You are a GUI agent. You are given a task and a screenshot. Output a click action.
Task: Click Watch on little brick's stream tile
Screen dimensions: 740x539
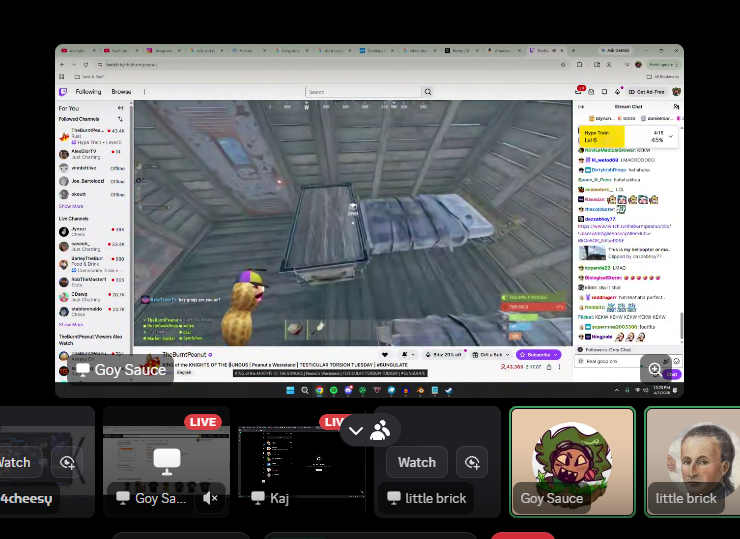(417, 462)
